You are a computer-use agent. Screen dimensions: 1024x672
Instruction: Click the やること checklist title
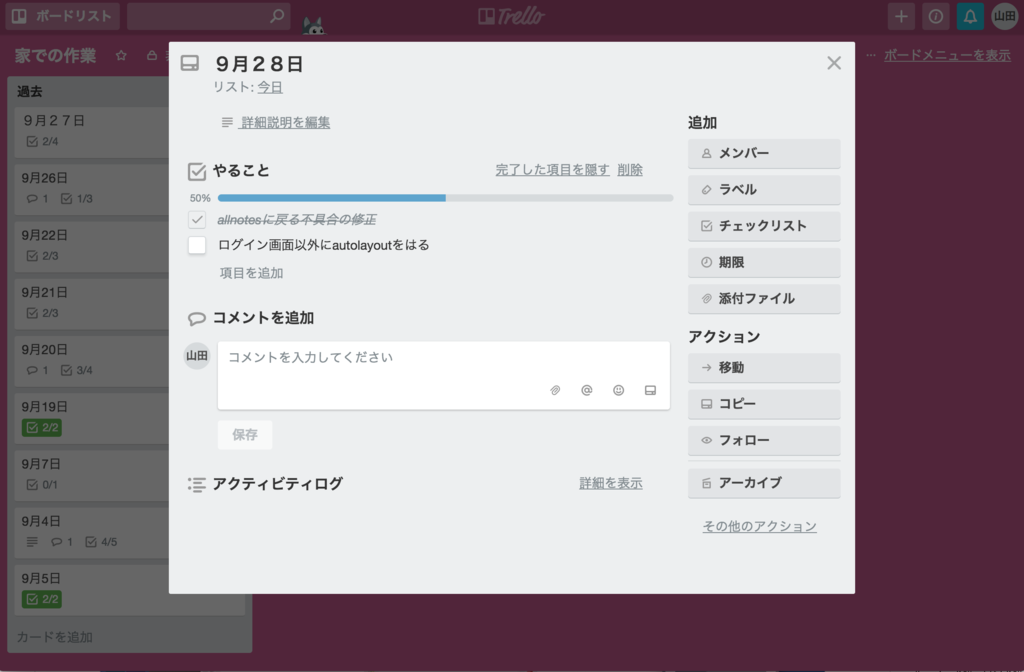(241, 170)
